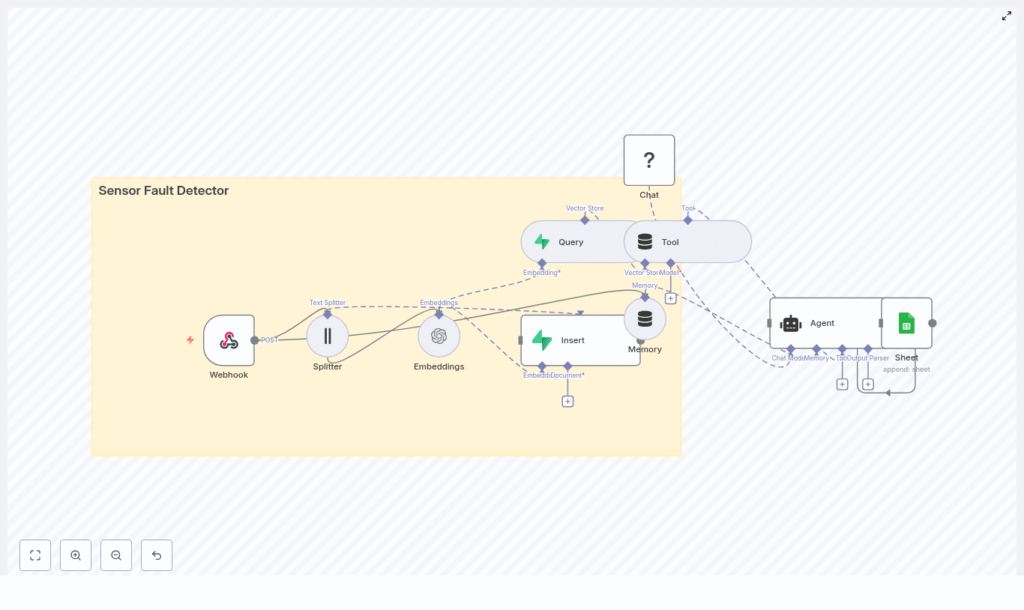Image resolution: width=1024 pixels, height=610 pixels.
Task: Open the Memory database node
Action: (x=645, y=319)
